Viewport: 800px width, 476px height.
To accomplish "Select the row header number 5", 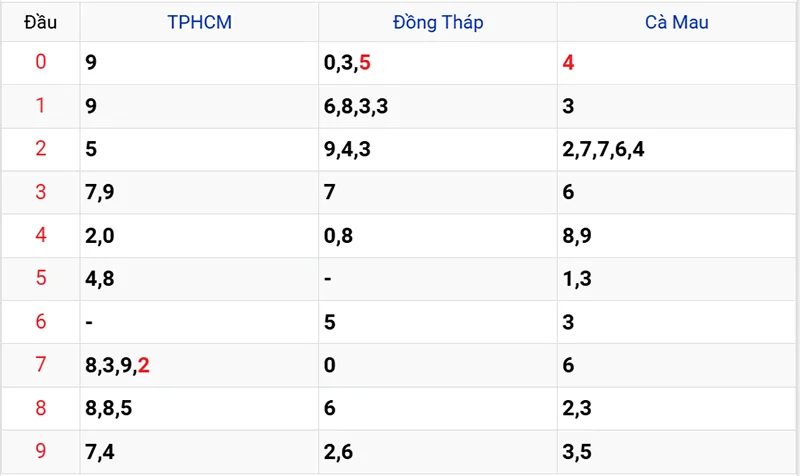I will (40, 279).
